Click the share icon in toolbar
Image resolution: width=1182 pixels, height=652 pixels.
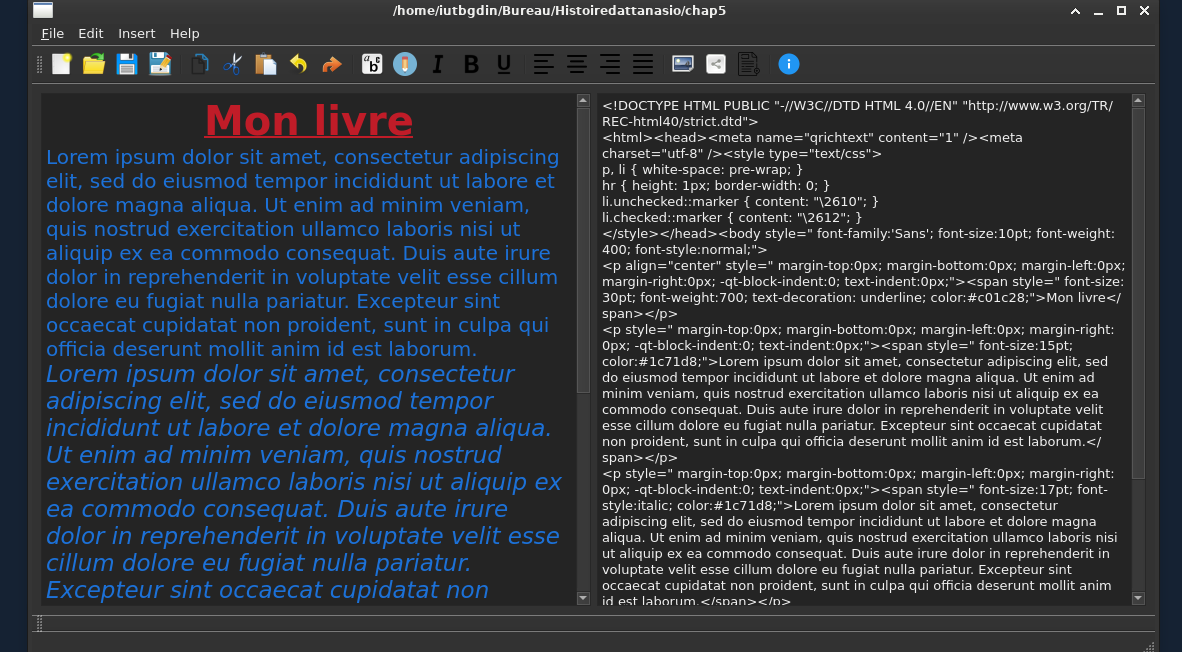716,64
